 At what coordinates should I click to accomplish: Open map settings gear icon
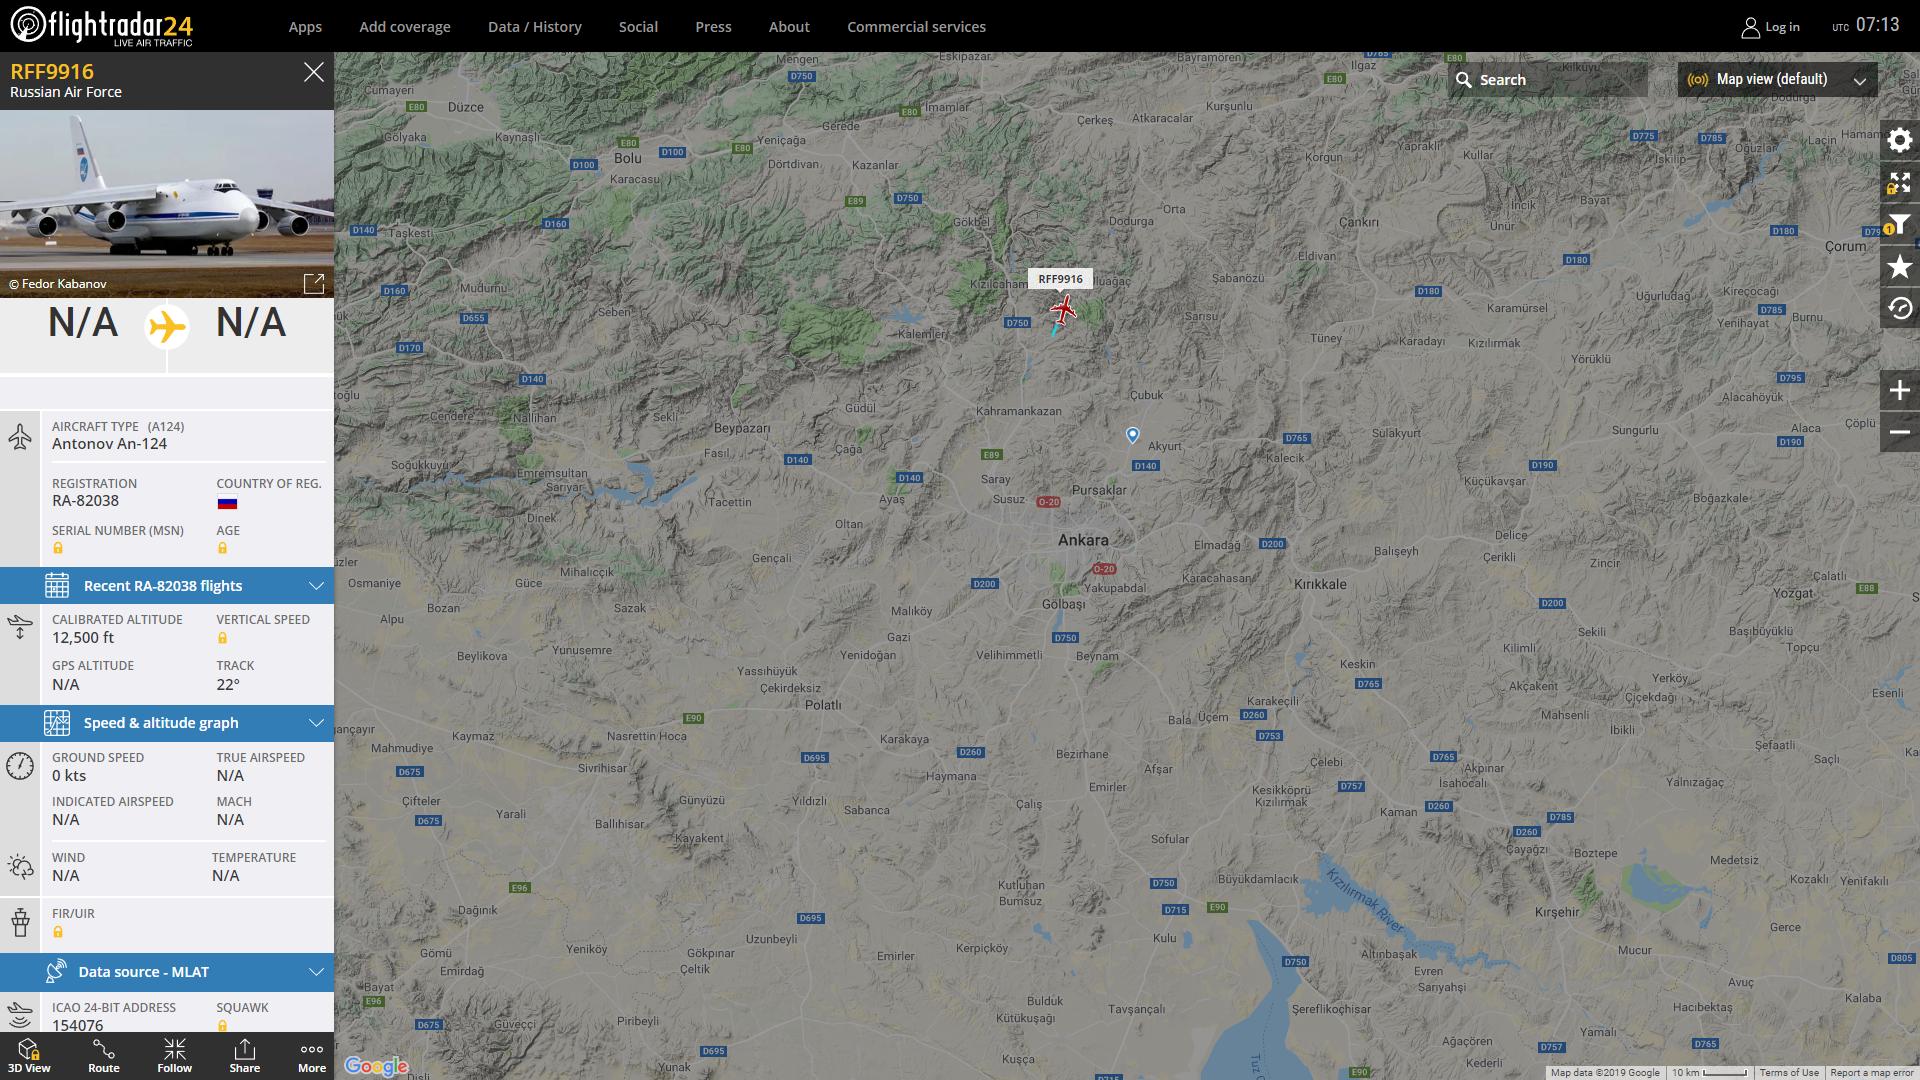click(1899, 140)
